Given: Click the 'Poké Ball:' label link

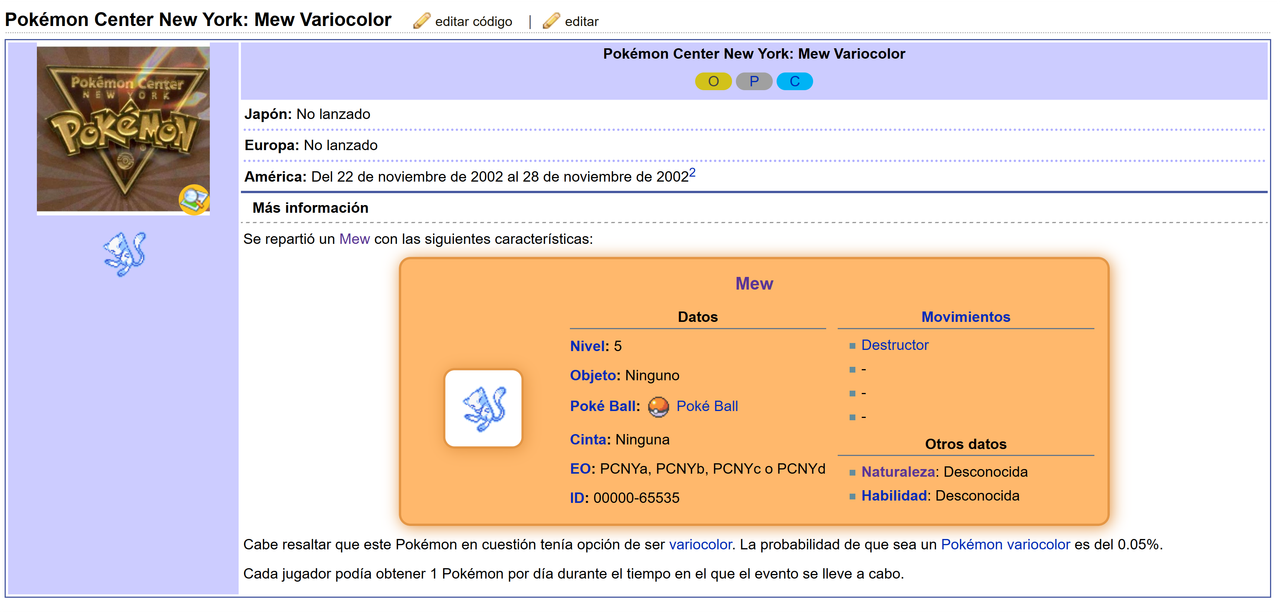Looking at the screenshot, I should pyautogui.click(x=605, y=406).
